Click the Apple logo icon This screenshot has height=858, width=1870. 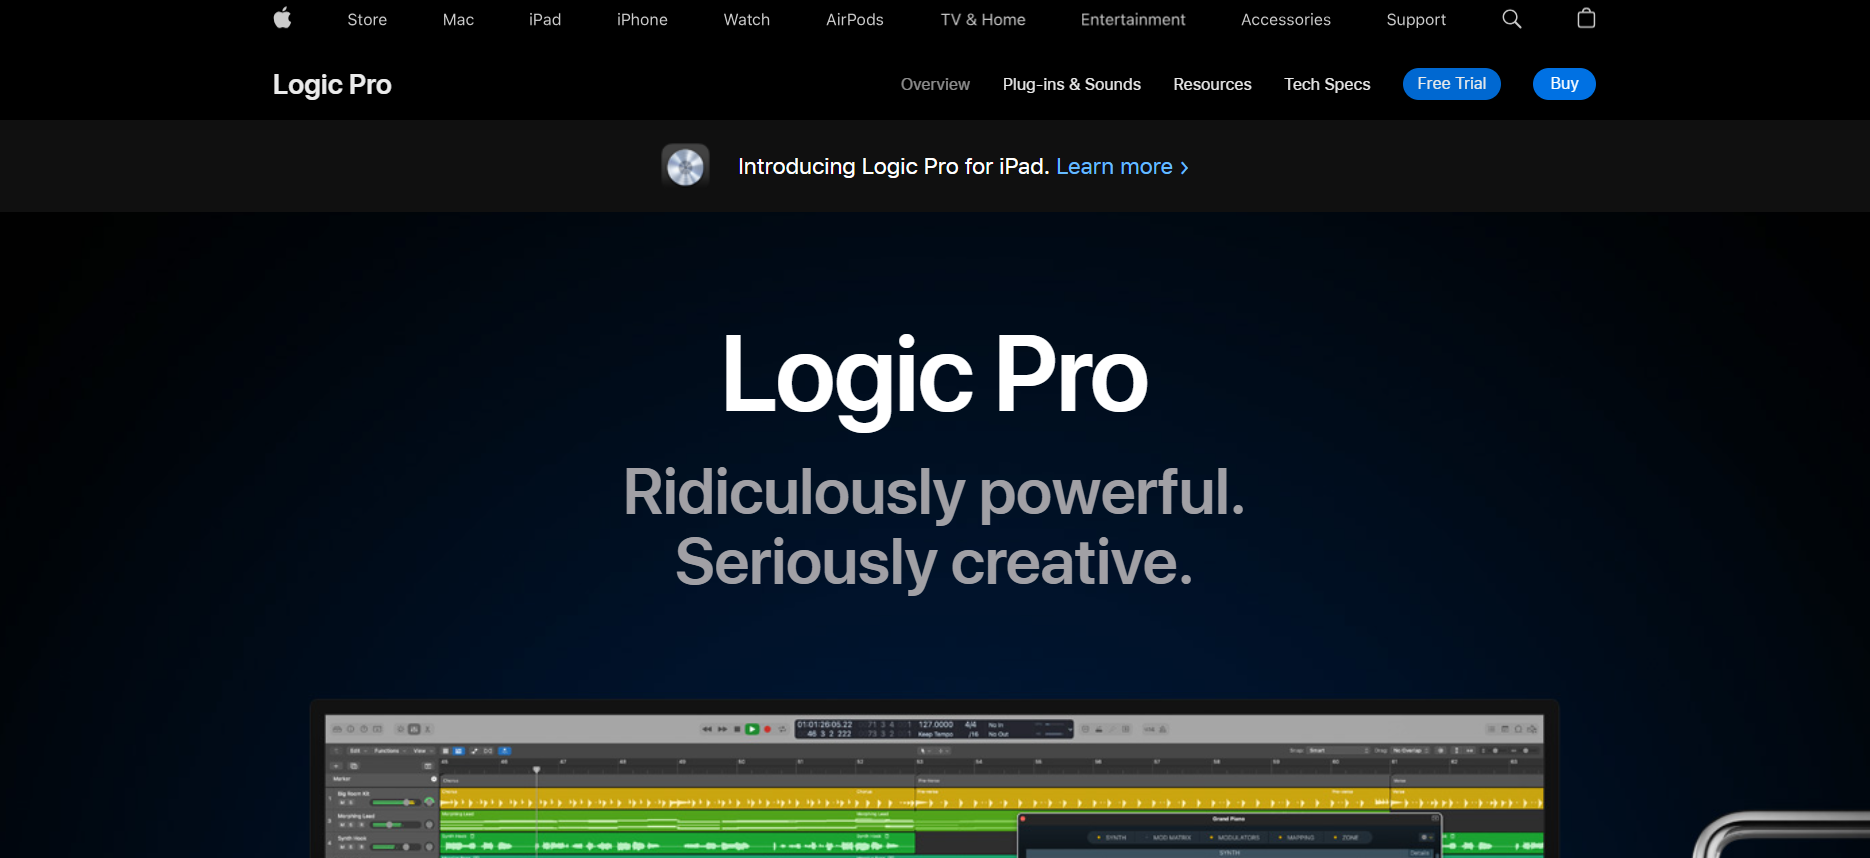(x=282, y=18)
